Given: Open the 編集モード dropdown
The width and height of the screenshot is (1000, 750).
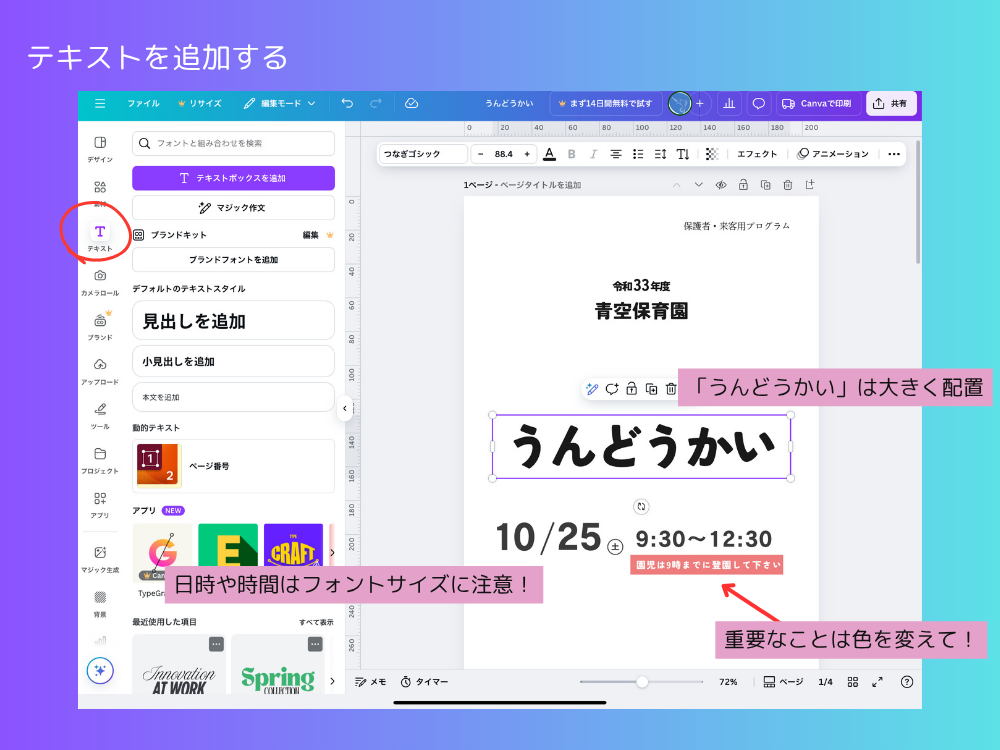Looking at the screenshot, I should point(279,103).
